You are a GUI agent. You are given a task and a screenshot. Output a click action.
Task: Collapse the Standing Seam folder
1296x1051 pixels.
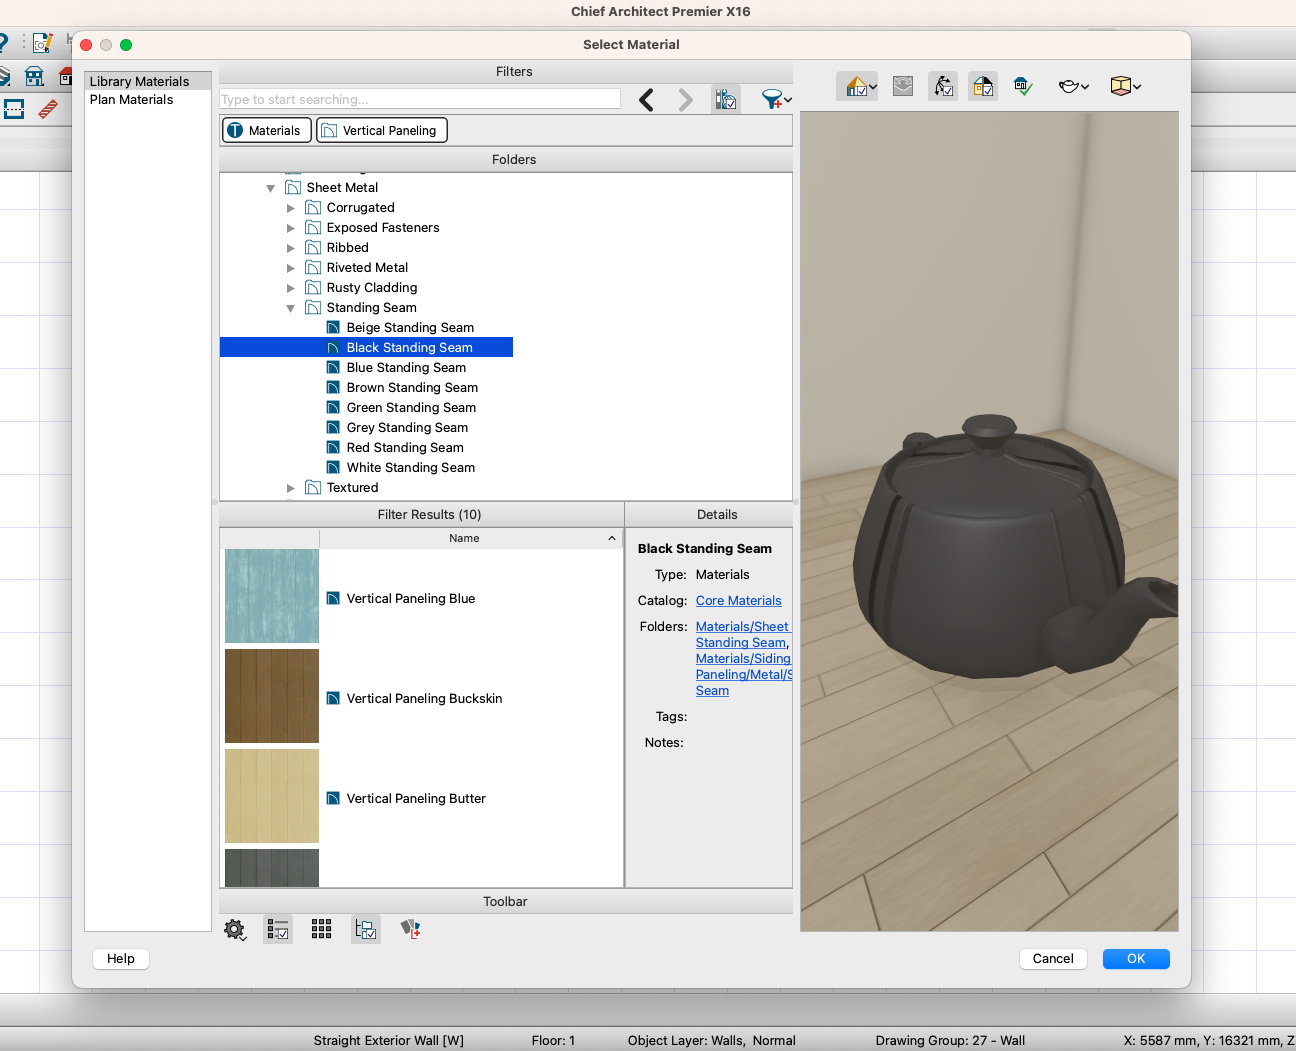(x=291, y=308)
